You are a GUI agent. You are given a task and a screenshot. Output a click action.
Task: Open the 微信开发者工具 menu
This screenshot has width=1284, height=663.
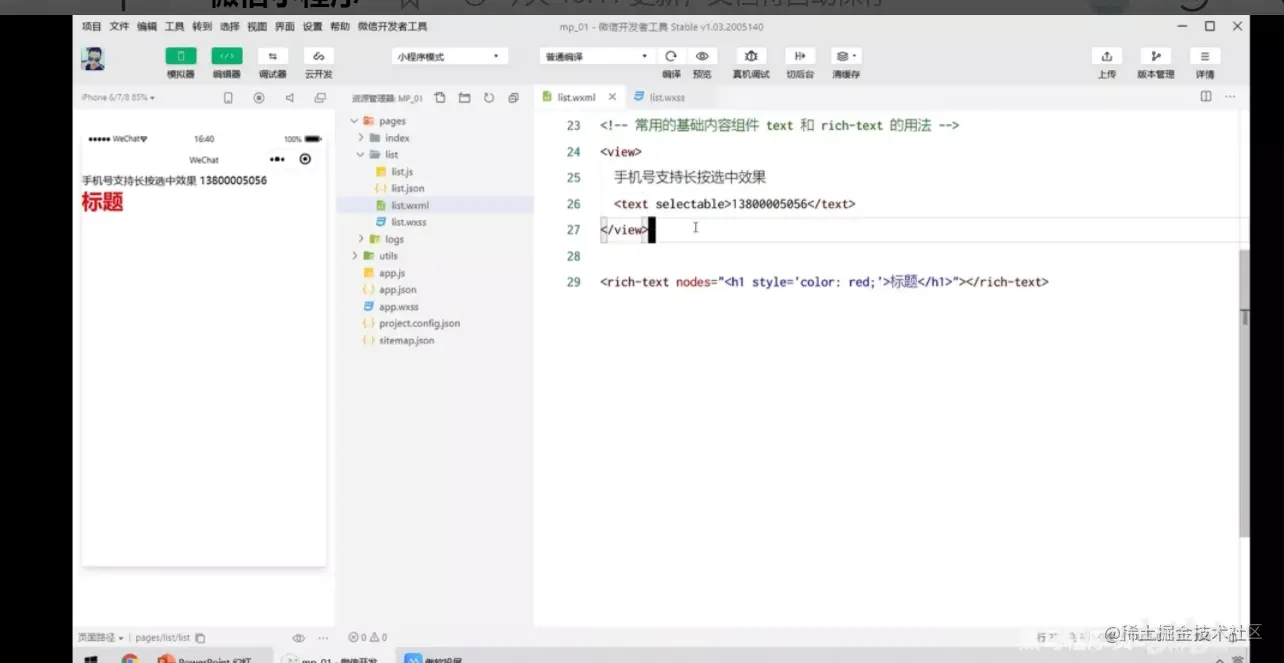click(392, 27)
